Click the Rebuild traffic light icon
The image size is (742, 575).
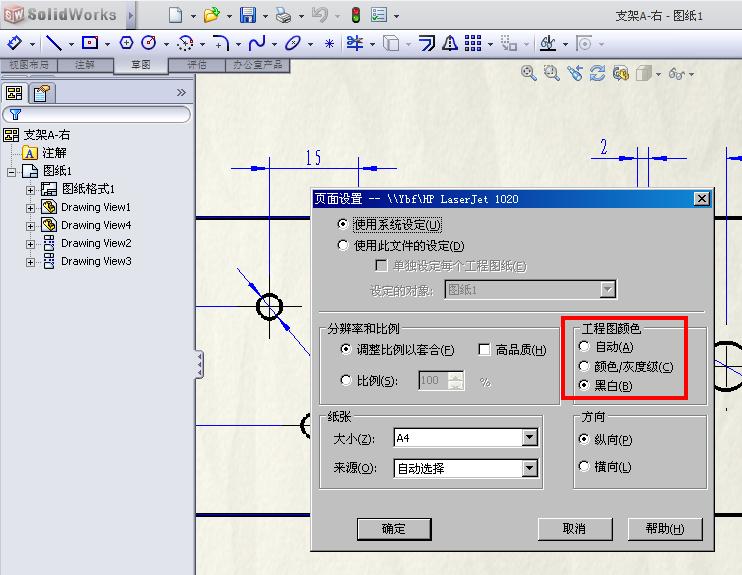pyautogui.click(x=356, y=15)
